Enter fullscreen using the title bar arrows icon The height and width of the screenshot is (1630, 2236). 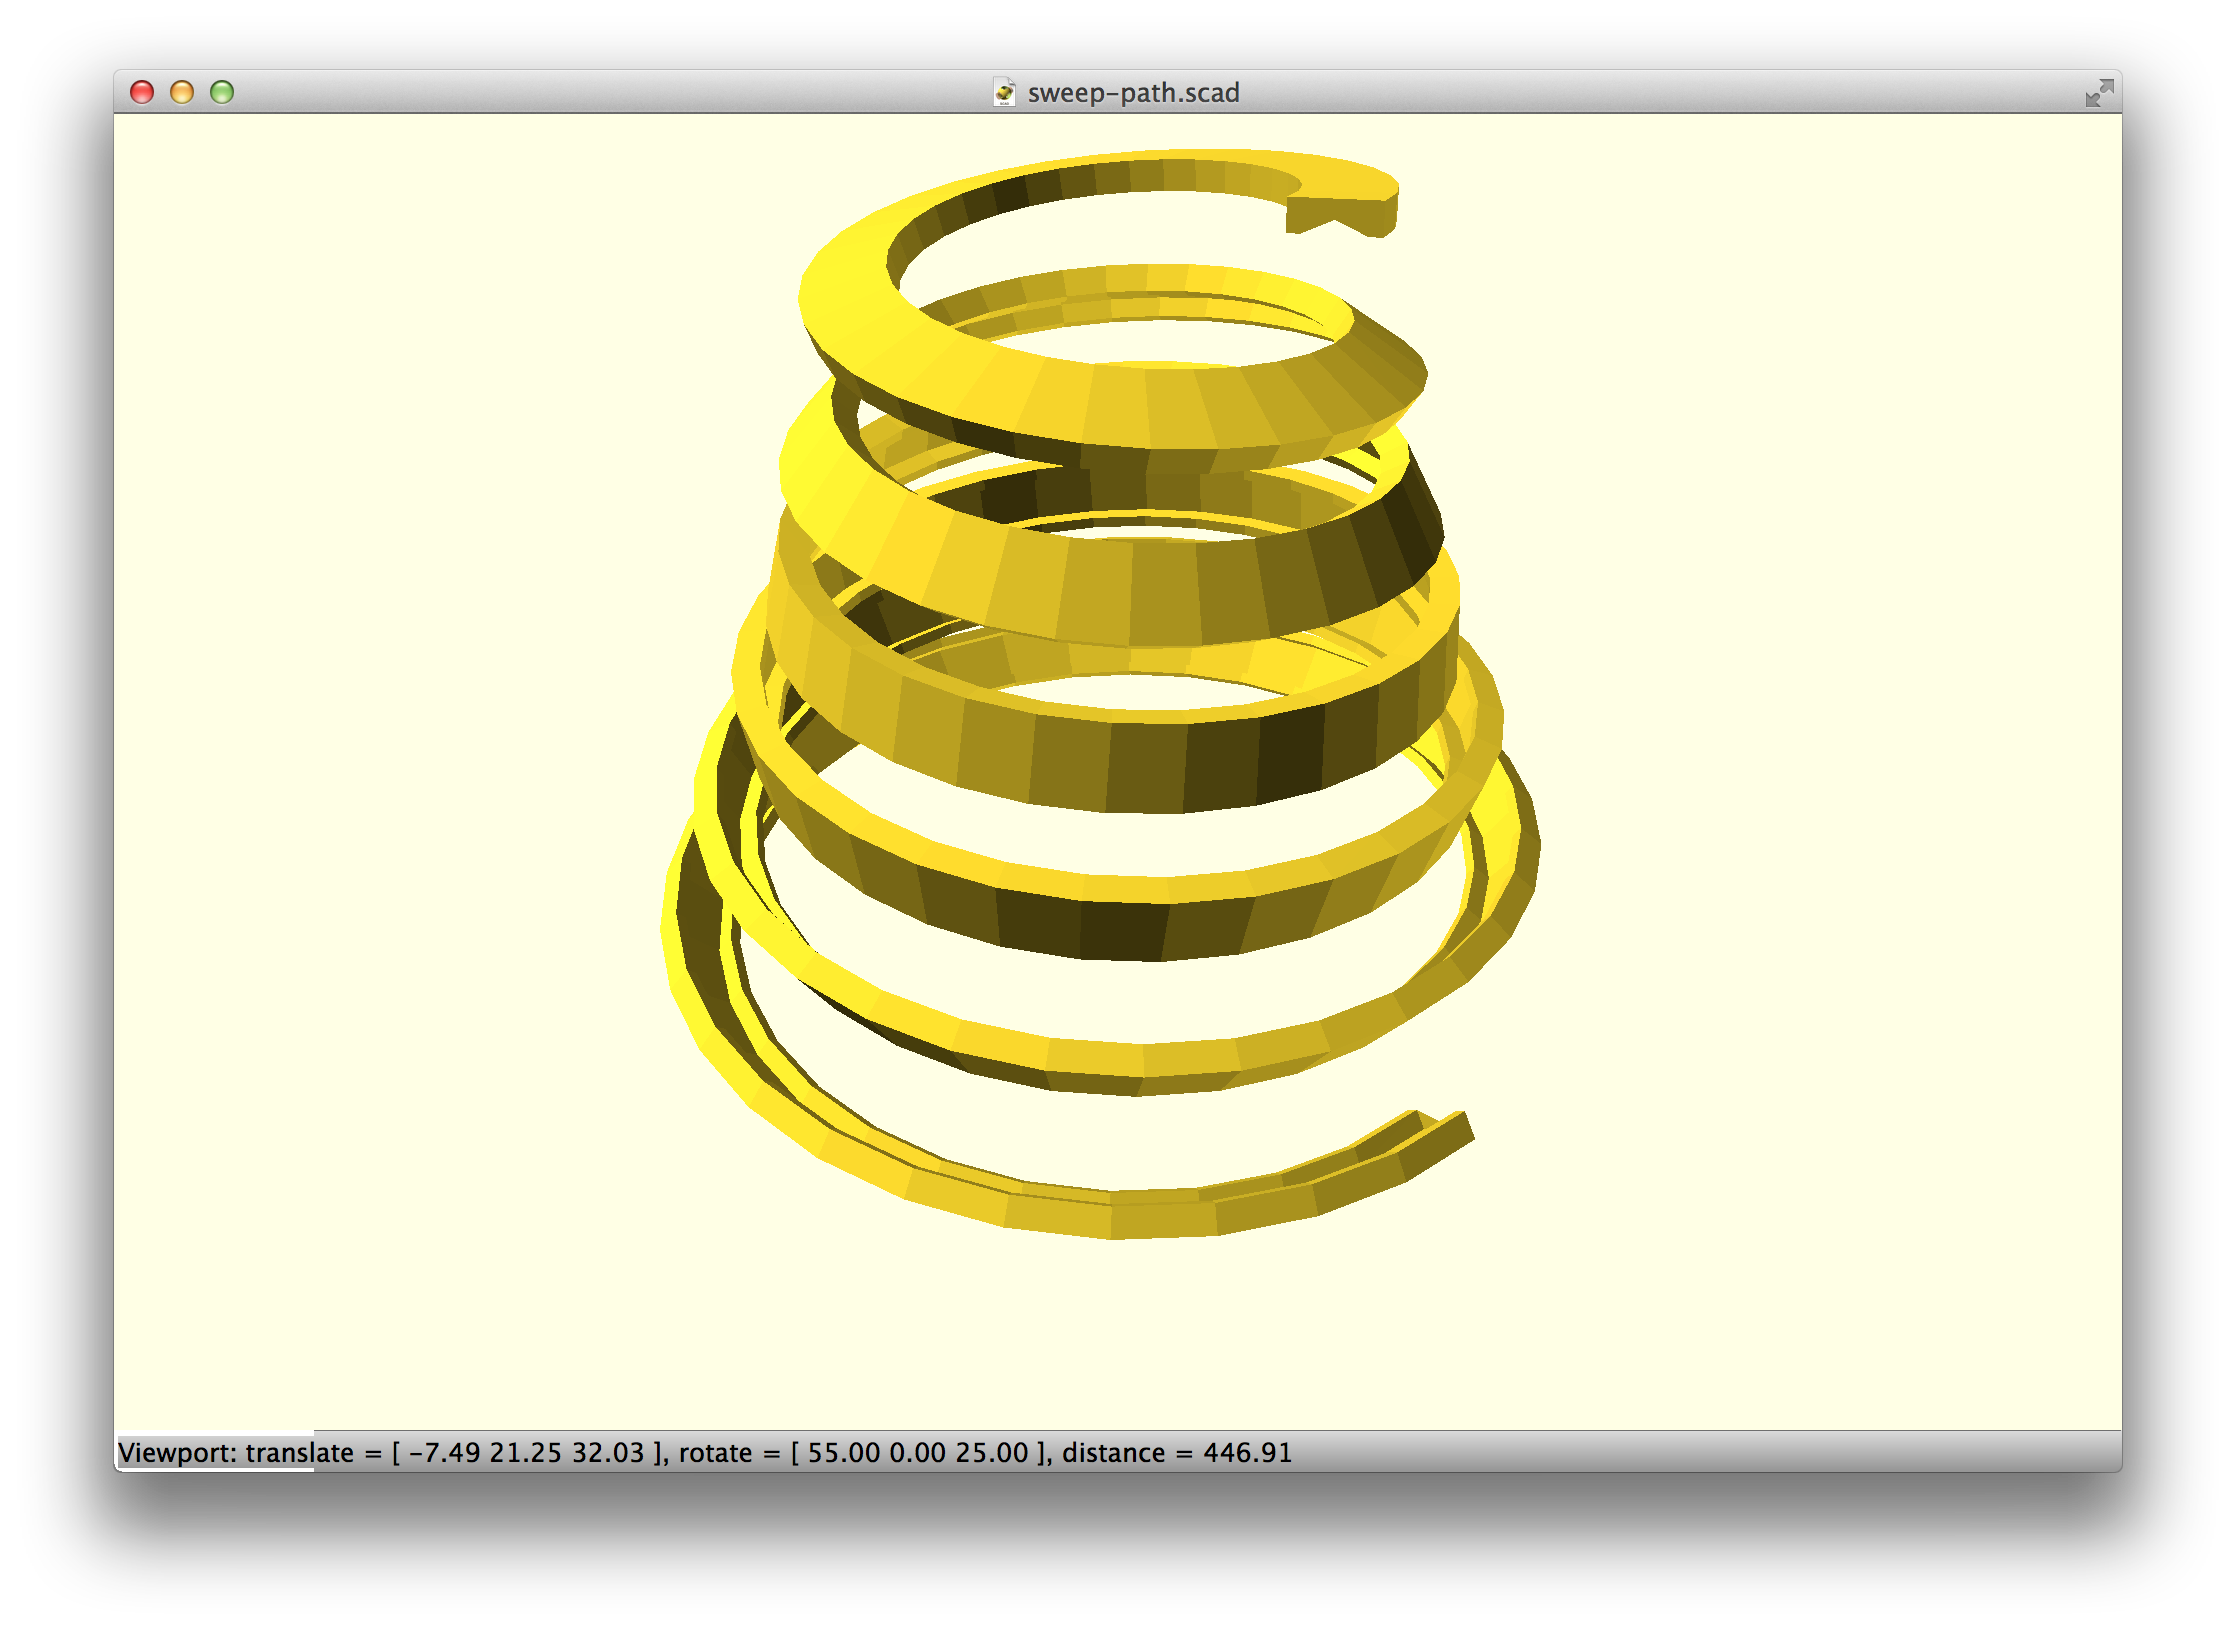tap(2098, 93)
